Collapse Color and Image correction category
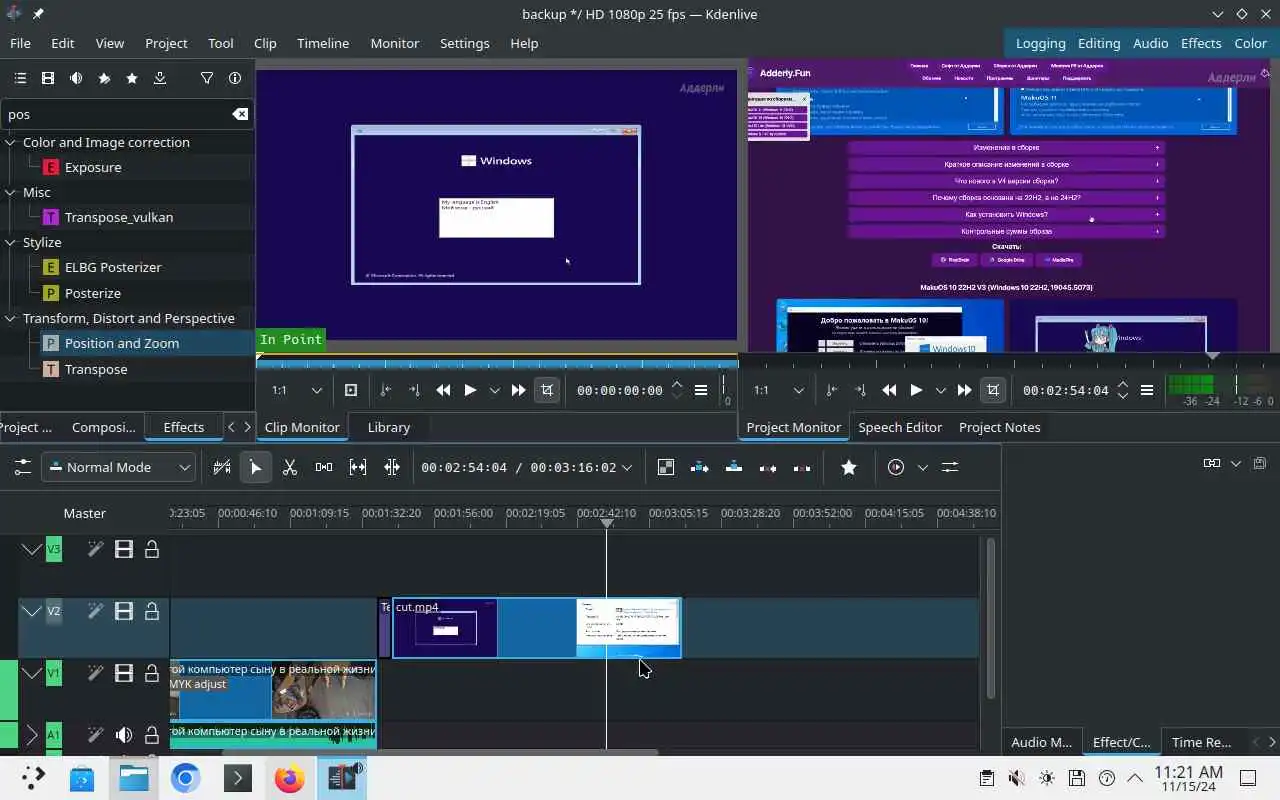The width and height of the screenshot is (1280, 800). pyautogui.click(x=11, y=142)
